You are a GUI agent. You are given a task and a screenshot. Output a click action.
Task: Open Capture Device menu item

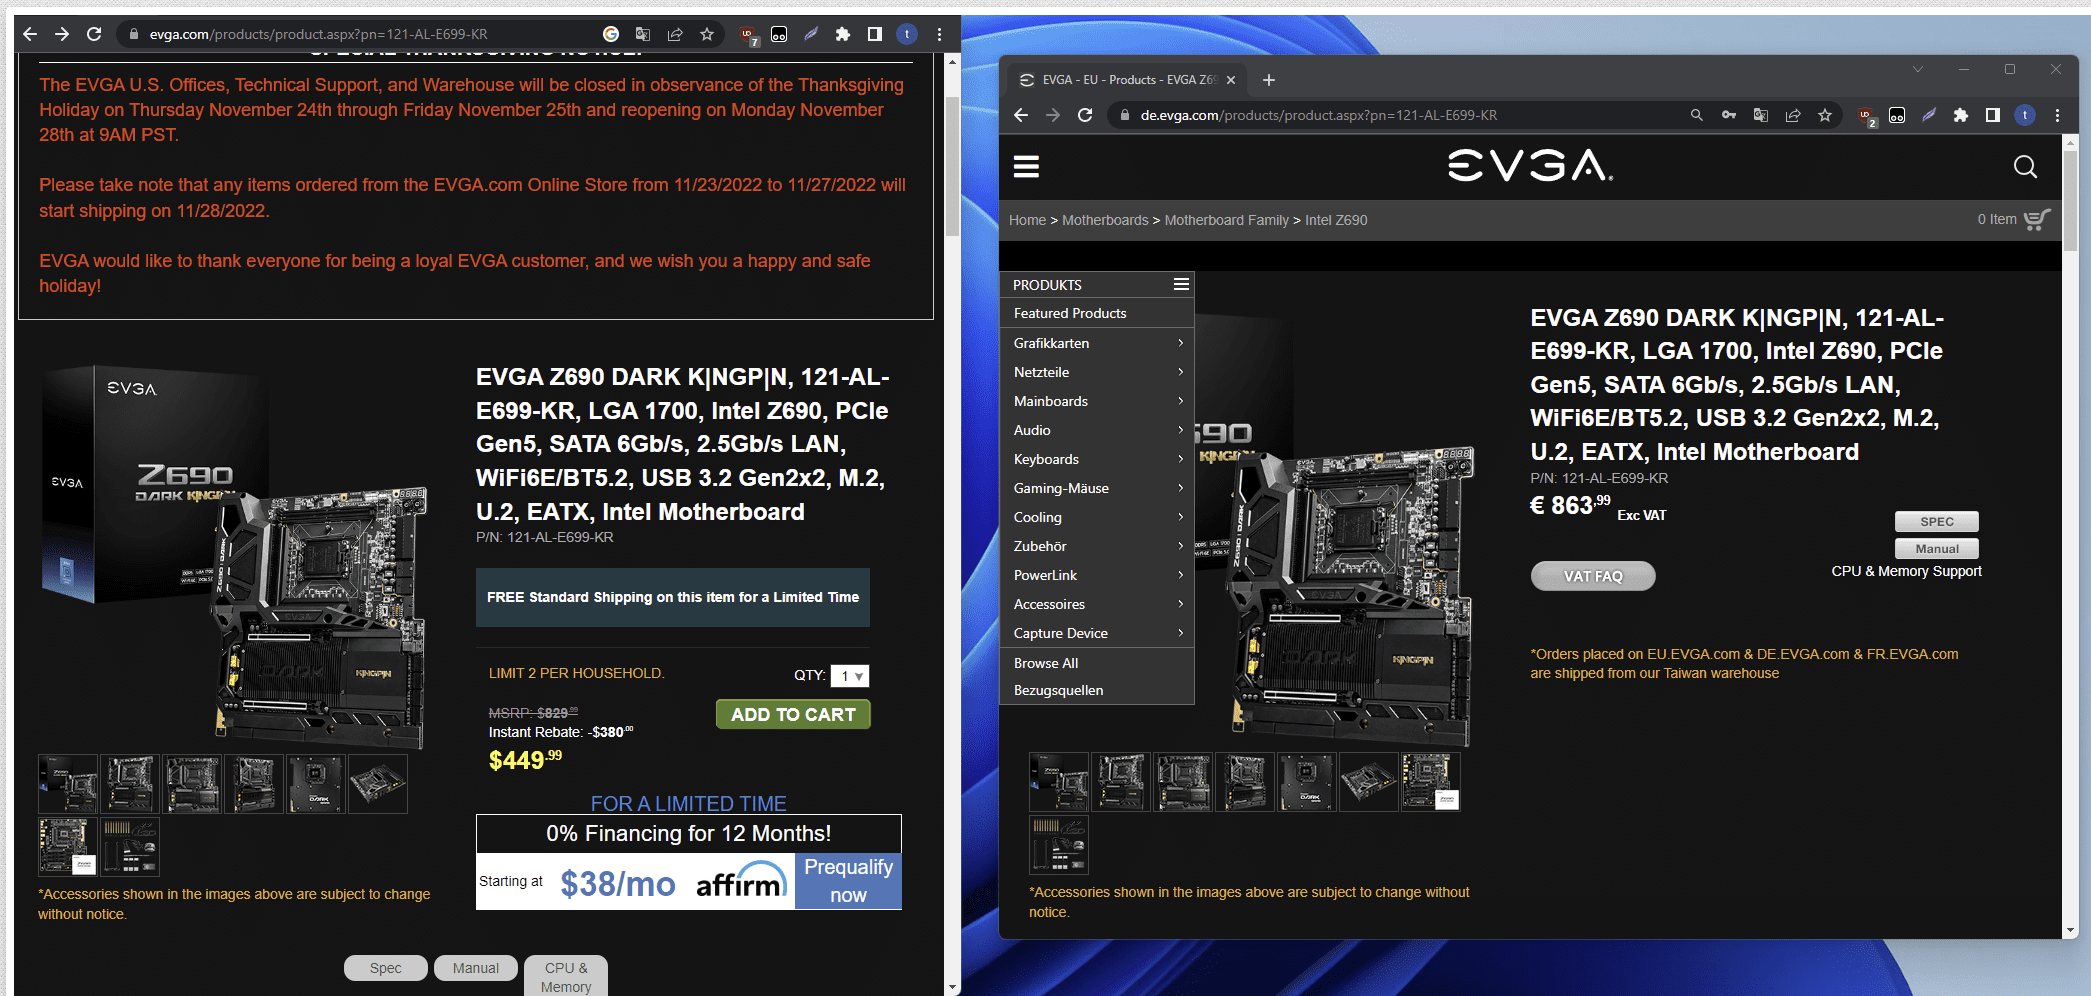pyautogui.click(x=1096, y=633)
